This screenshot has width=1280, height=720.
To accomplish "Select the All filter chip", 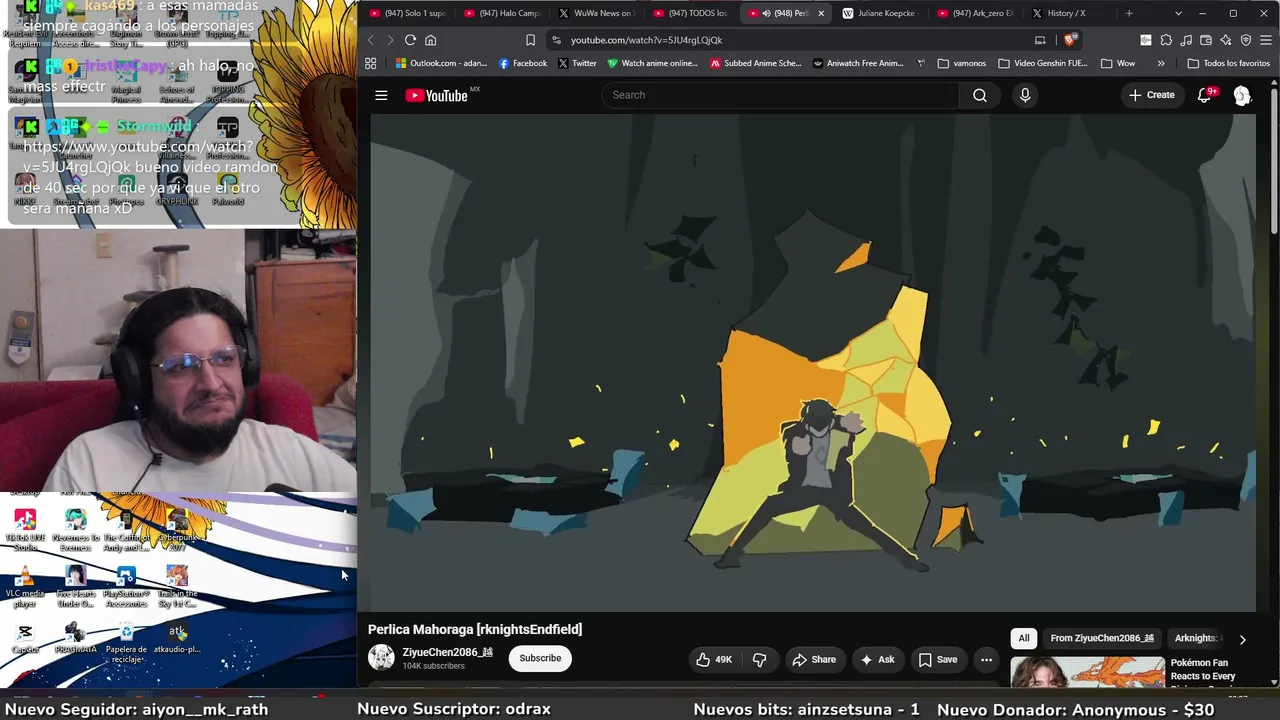I will [1024, 638].
